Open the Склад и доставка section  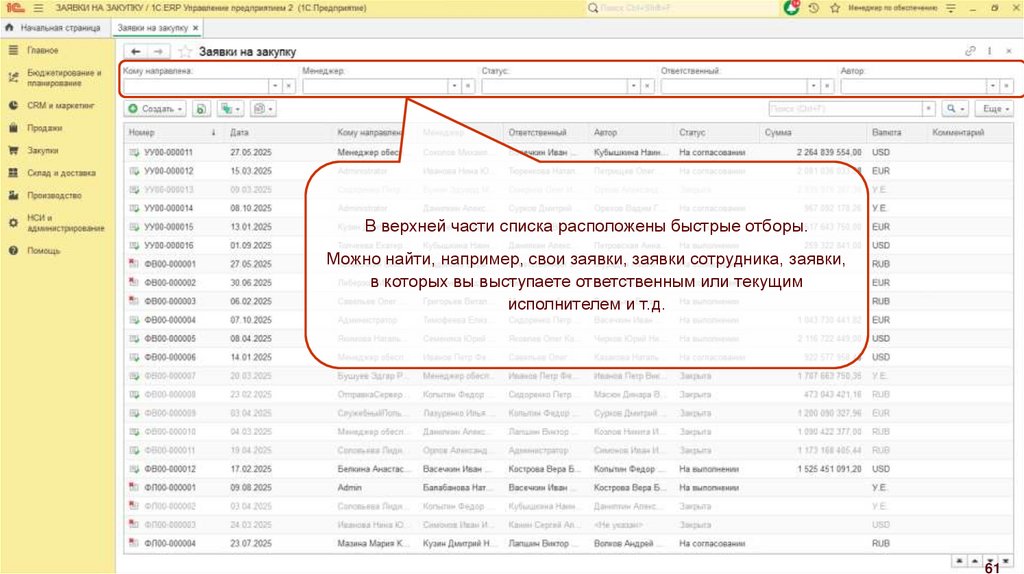pyautogui.click(x=61, y=172)
